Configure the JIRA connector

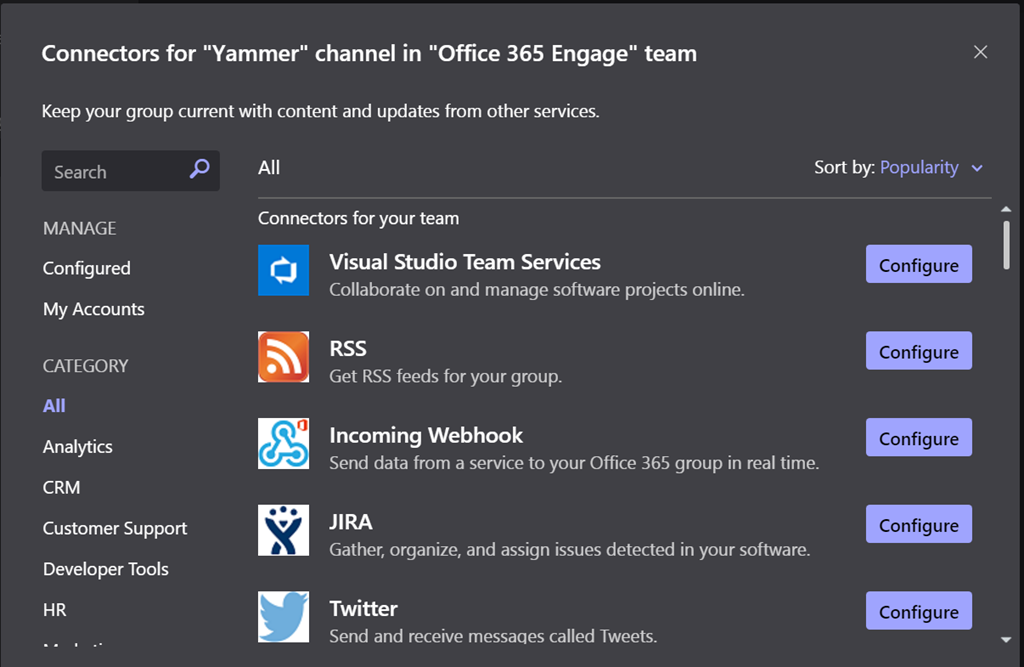pos(918,525)
